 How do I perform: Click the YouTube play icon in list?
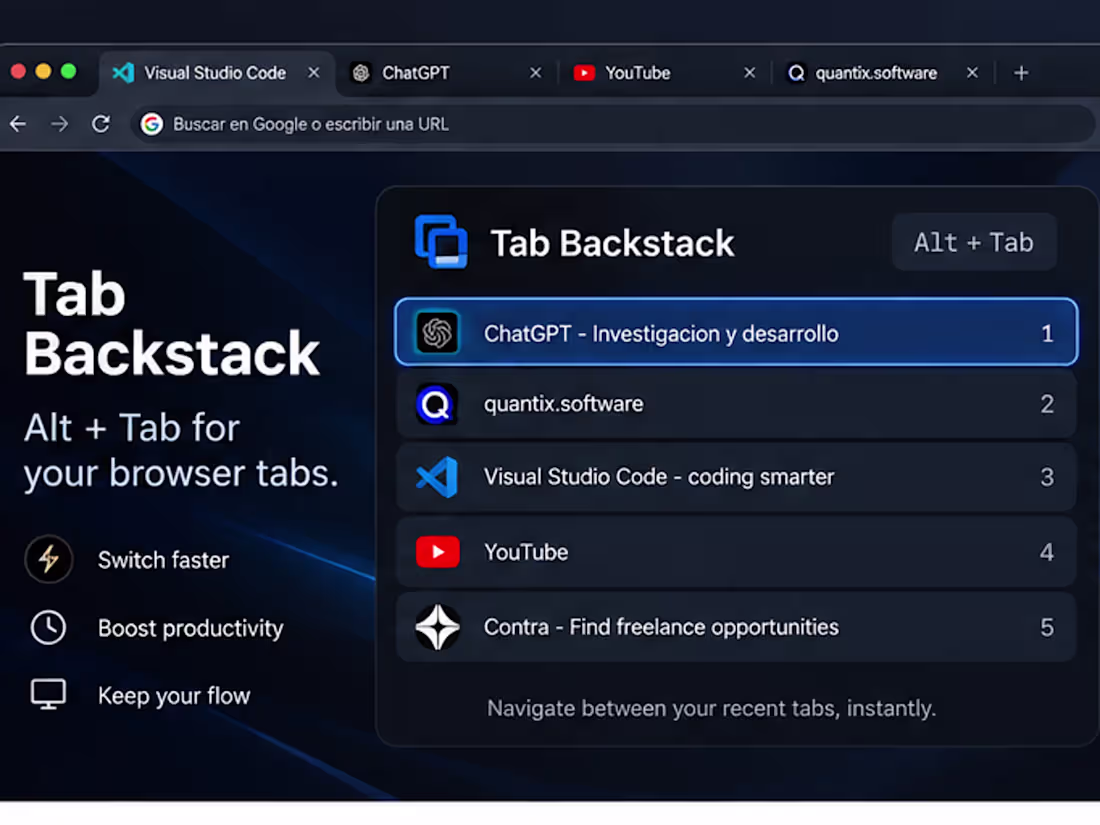(438, 552)
